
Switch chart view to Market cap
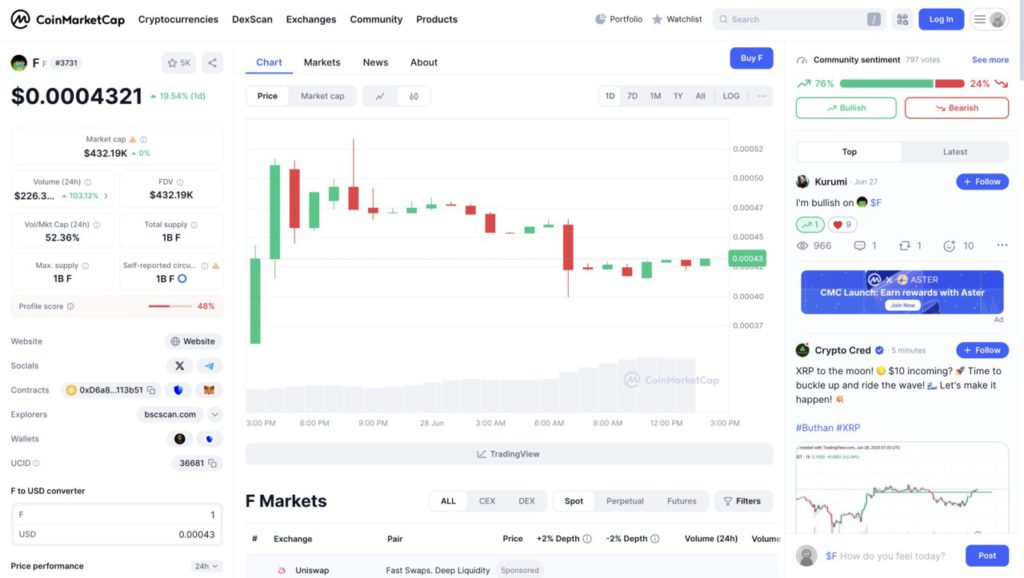click(x=322, y=96)
